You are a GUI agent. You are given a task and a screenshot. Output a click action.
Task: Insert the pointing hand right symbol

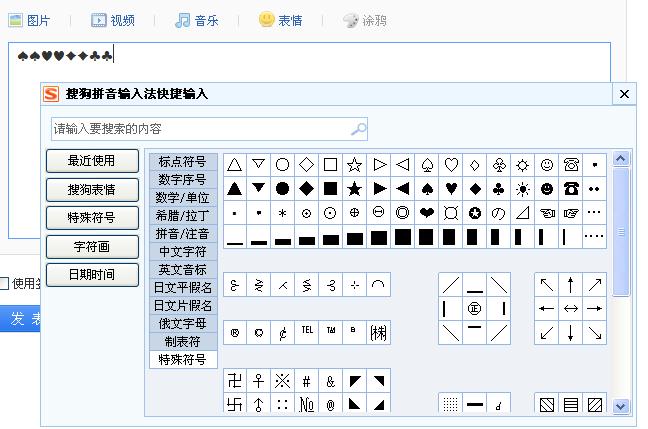[x=571, y=213]
